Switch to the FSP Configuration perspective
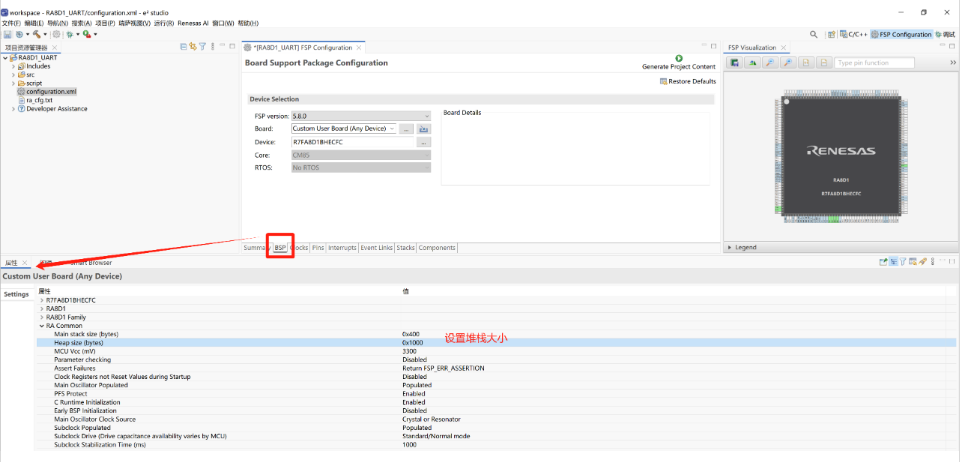This screenshot has width=960, height=462. coord(901,35)
